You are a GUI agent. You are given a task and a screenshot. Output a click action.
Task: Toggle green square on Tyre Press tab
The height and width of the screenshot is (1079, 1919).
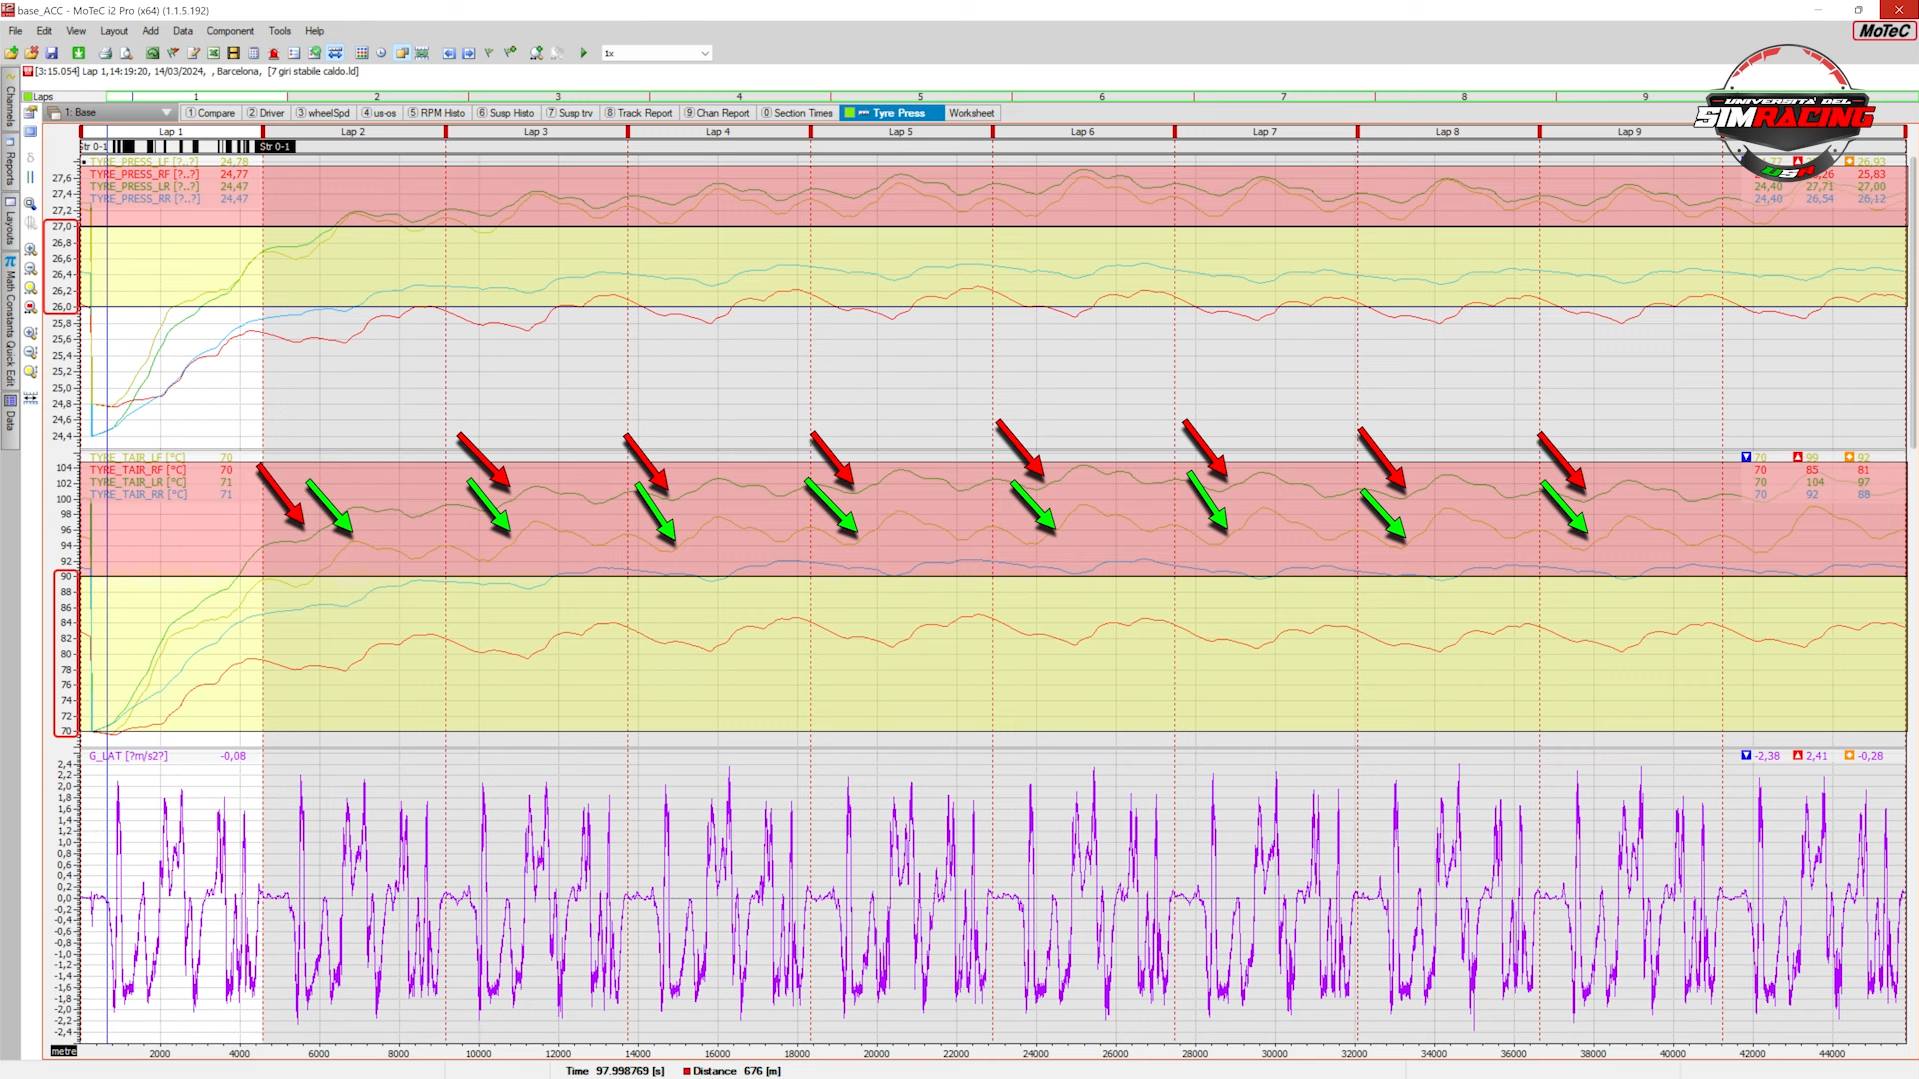(x=849, y=113)
